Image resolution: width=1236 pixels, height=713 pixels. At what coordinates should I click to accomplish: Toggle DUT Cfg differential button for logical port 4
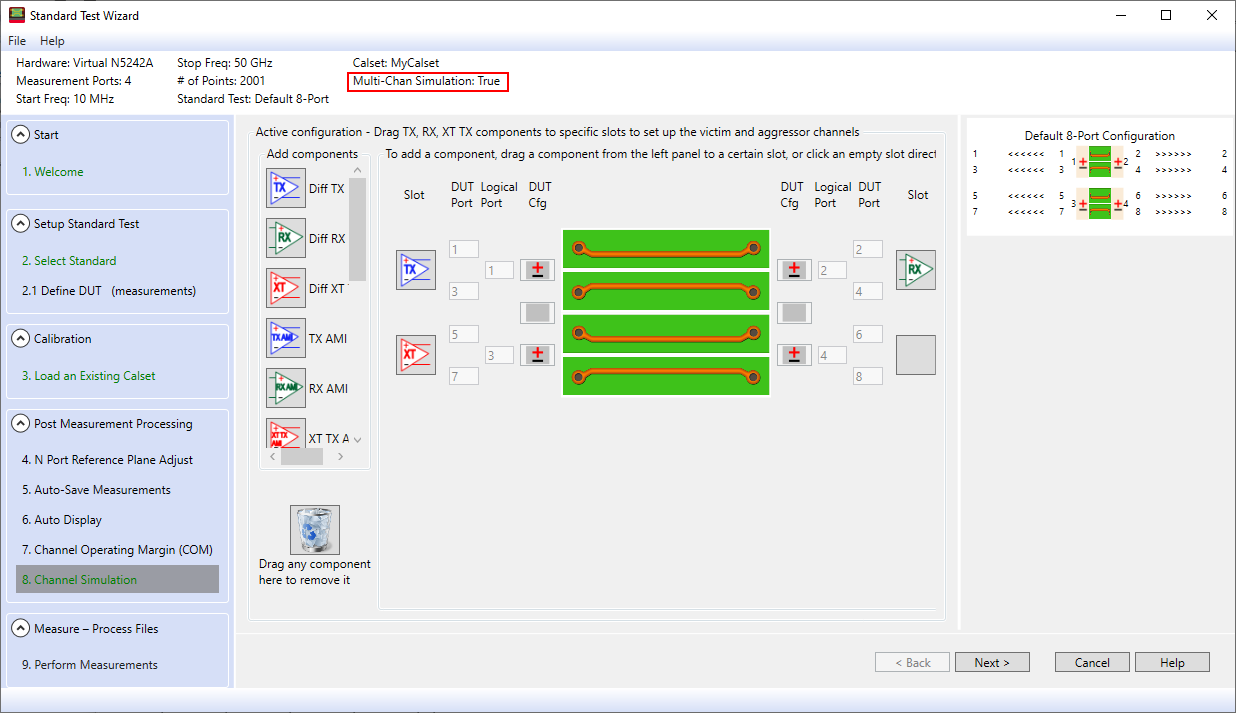pyautogui.click(x=794, y=355)
